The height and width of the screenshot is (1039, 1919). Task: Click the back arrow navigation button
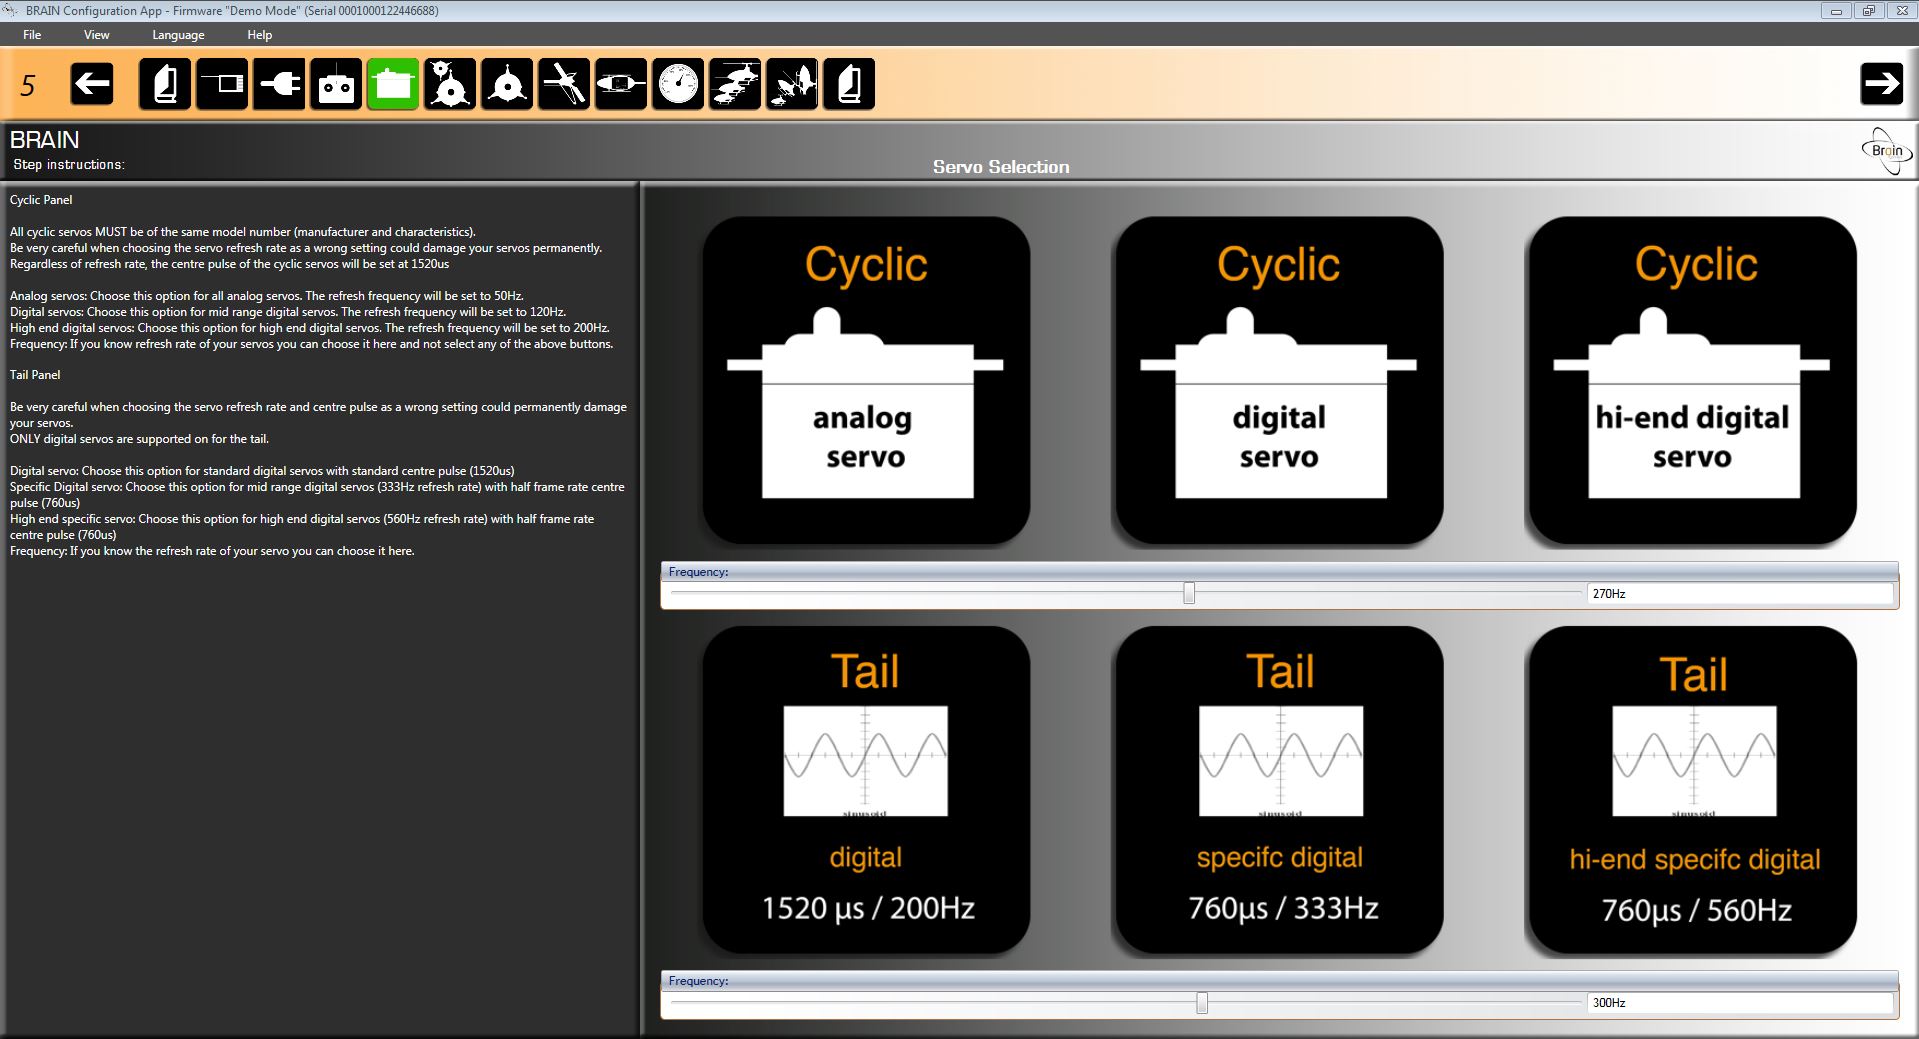[92, 84]
